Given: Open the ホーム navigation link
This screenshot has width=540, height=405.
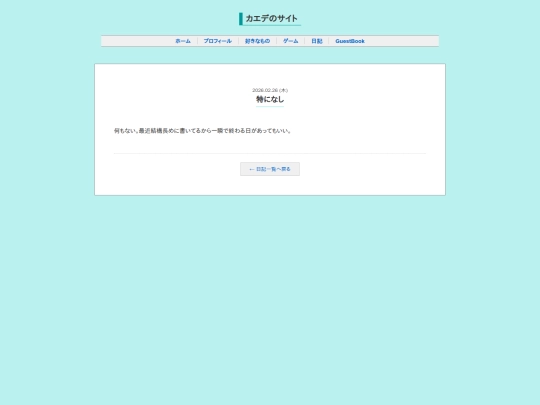Looking at the screenshot, I should coord(183,41).
